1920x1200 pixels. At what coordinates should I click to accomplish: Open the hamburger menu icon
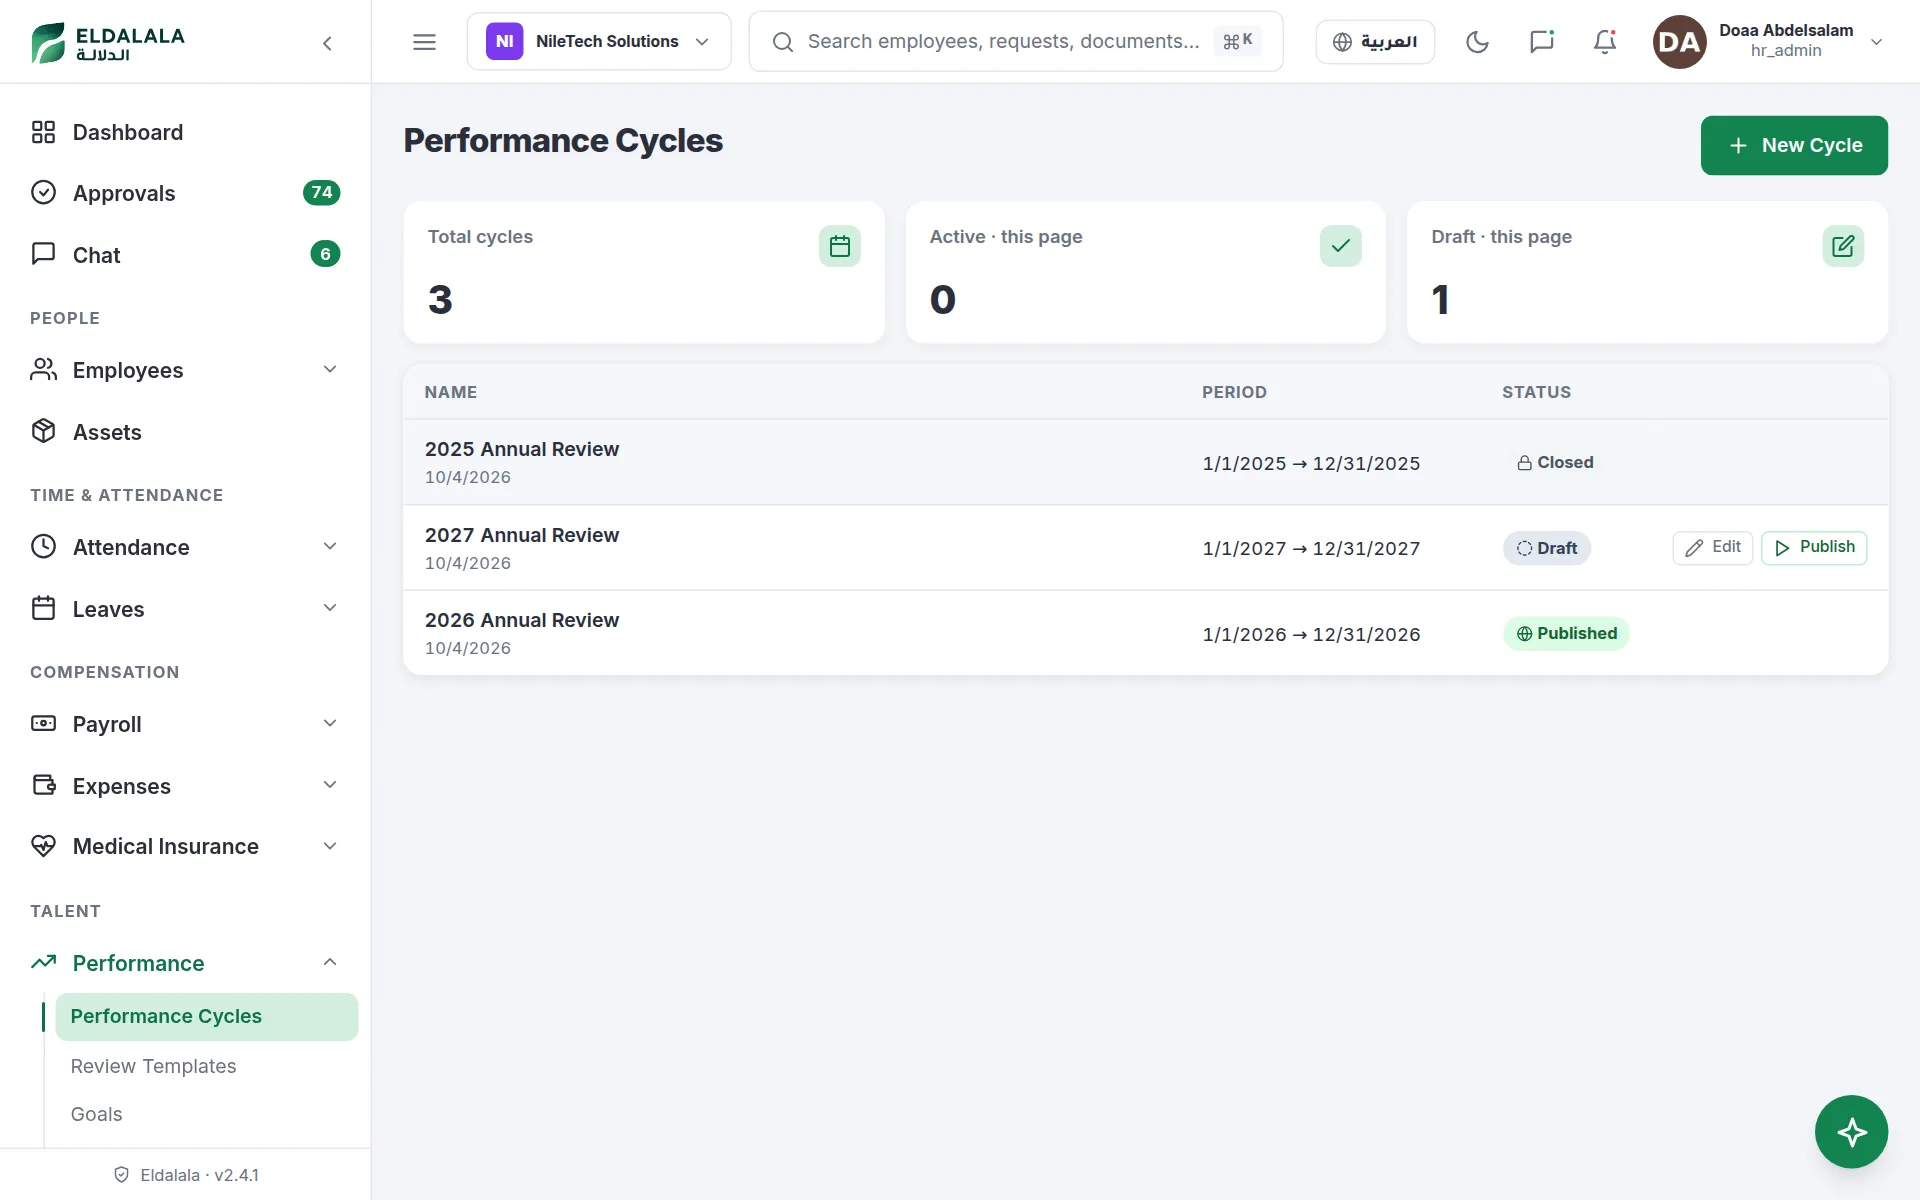(x=424, y=42)
